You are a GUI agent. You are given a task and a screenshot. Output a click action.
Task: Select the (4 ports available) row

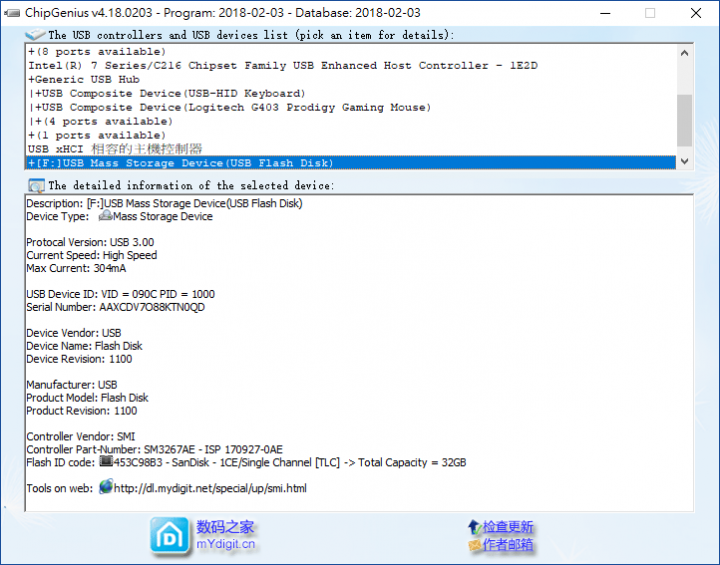coord(351,121)
